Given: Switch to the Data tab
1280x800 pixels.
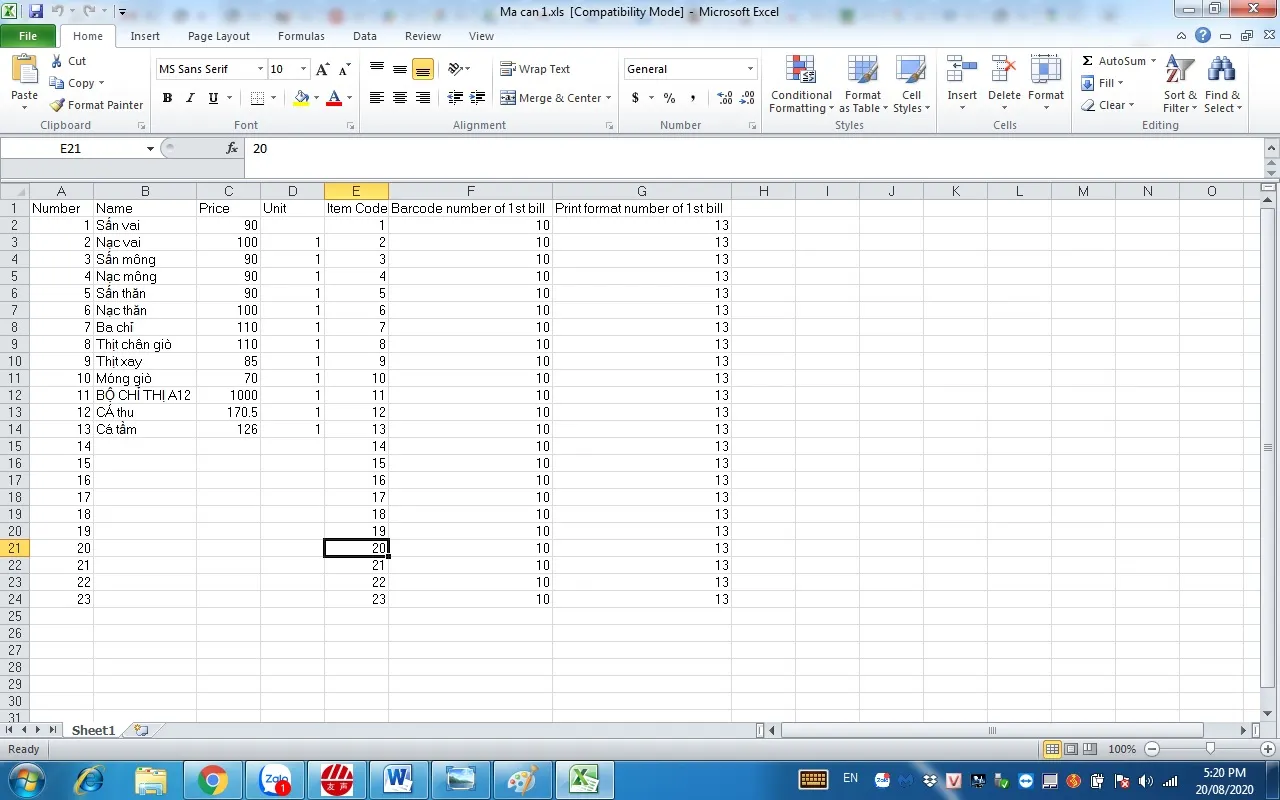Looking at the screenshot, I should (365, 36).
